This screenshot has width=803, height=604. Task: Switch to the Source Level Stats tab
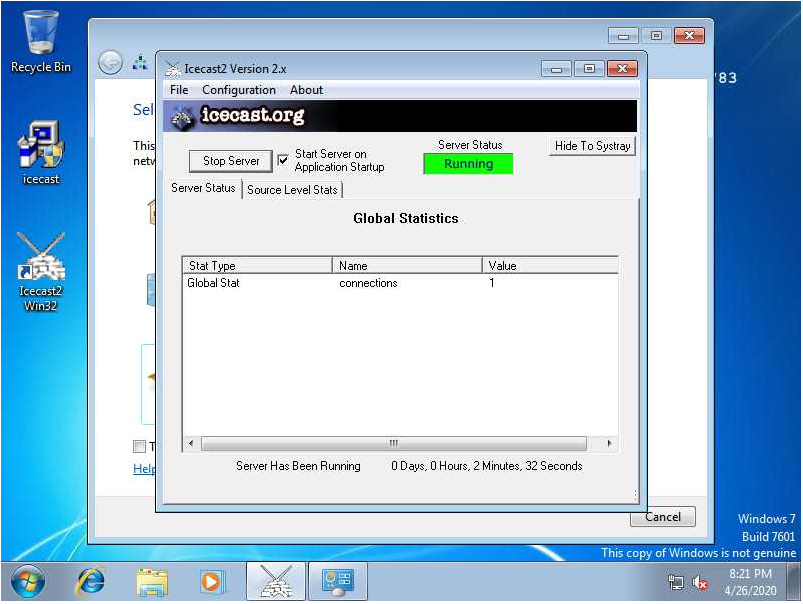tap(292, 190)
